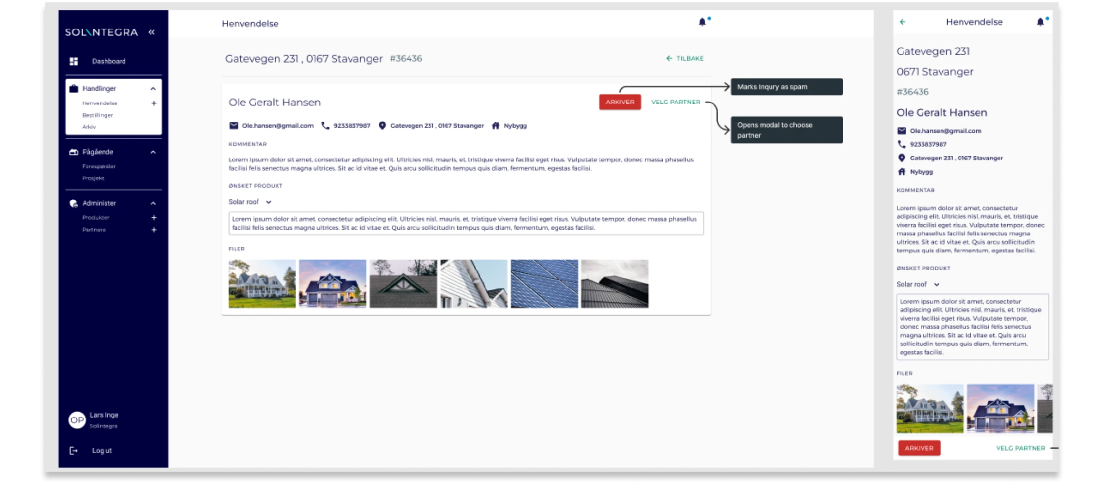This screenshot has height=482, width=1104.
Task: Open Partnere in the sidebar
Action: tap(94, 229)
